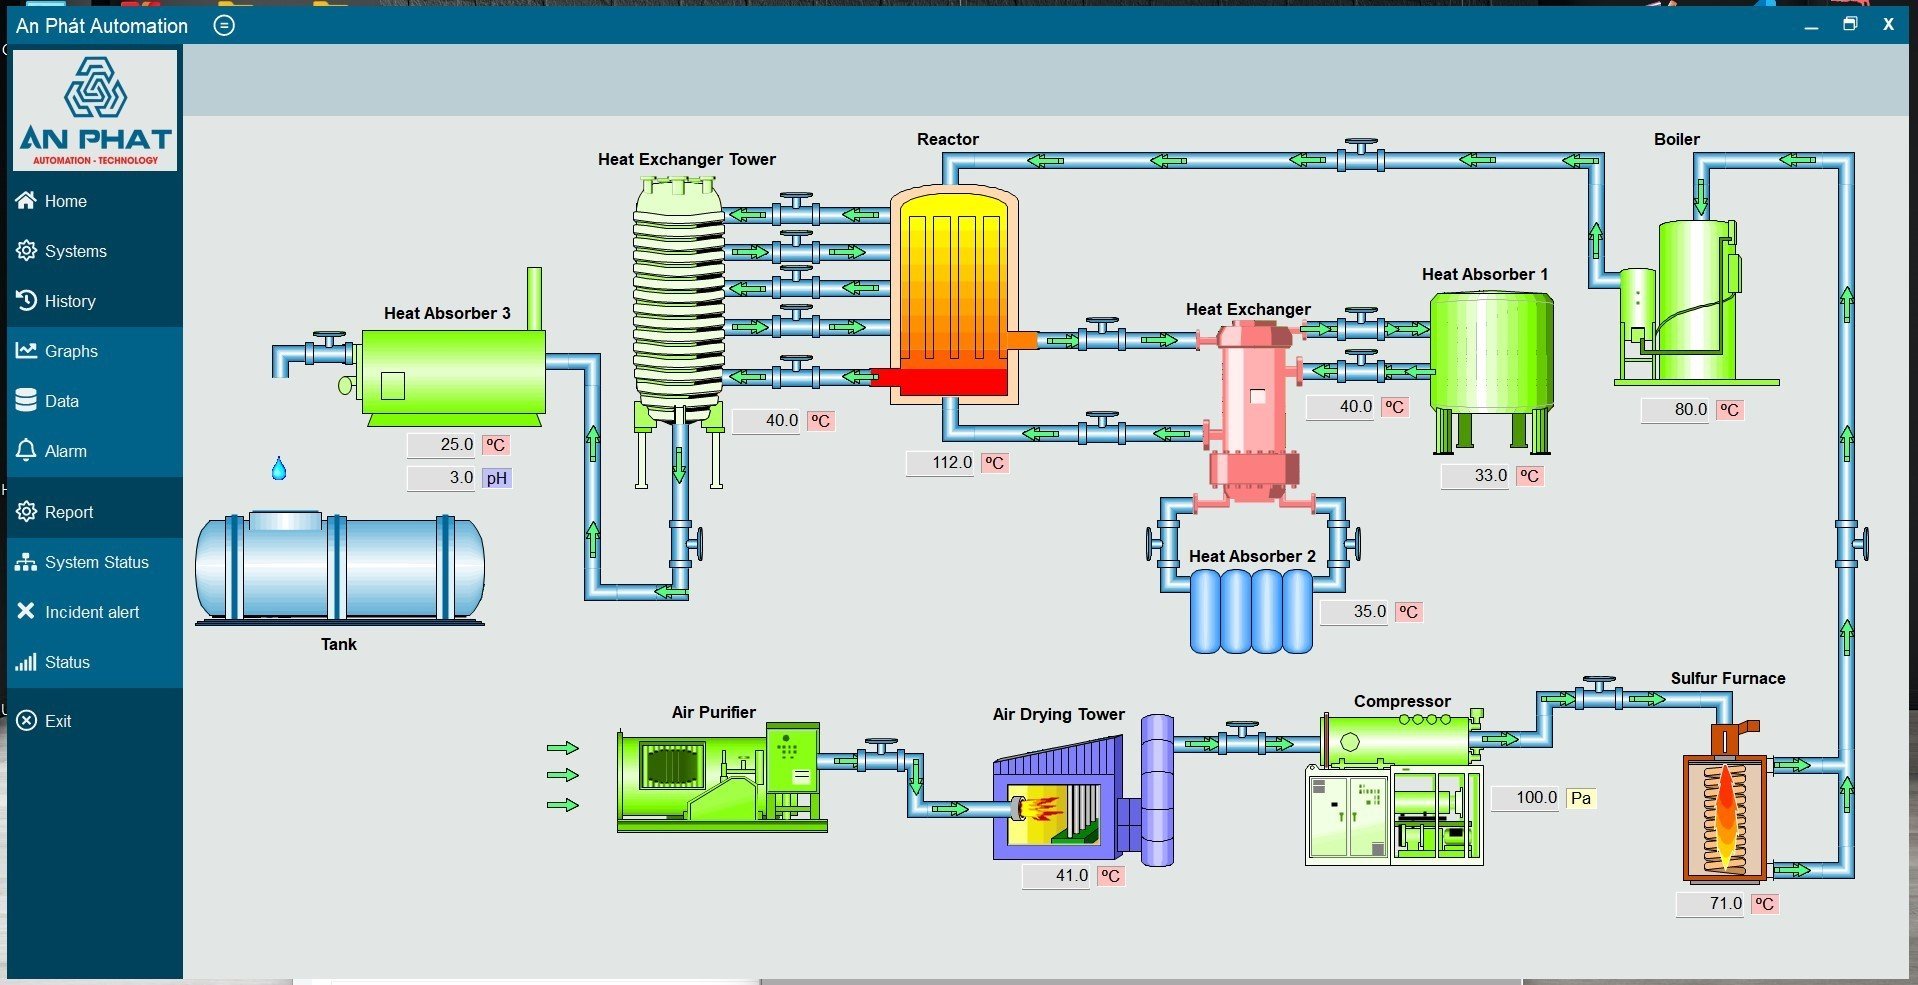
Task: Select the Compressor pressure field showing 100.0
Action: point(1525,798)
